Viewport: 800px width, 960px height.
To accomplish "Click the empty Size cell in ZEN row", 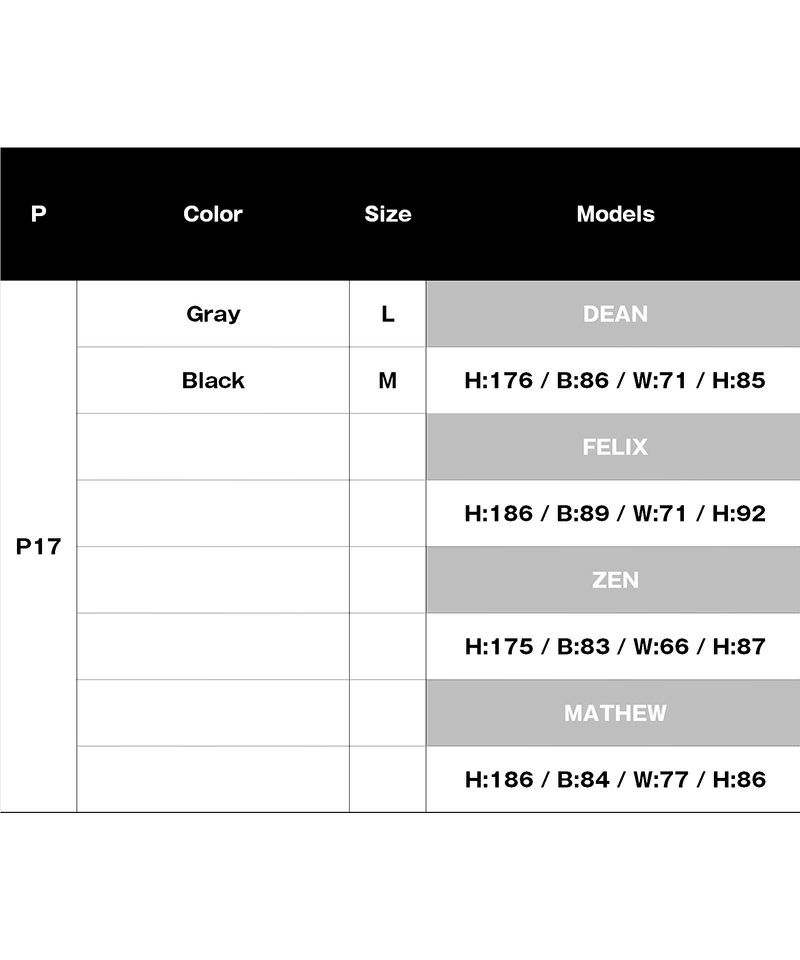I will tap(388, 580).
